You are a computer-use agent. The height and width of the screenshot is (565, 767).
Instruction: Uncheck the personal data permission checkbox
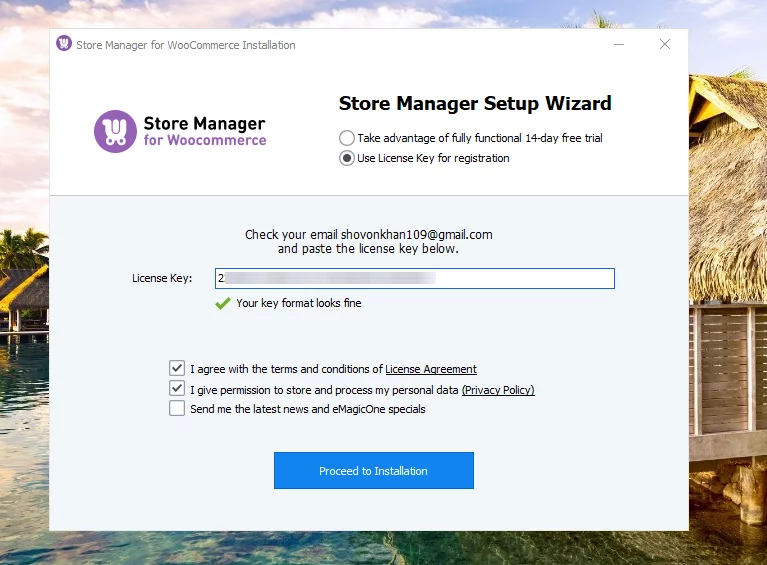click(x=177, y=389)
